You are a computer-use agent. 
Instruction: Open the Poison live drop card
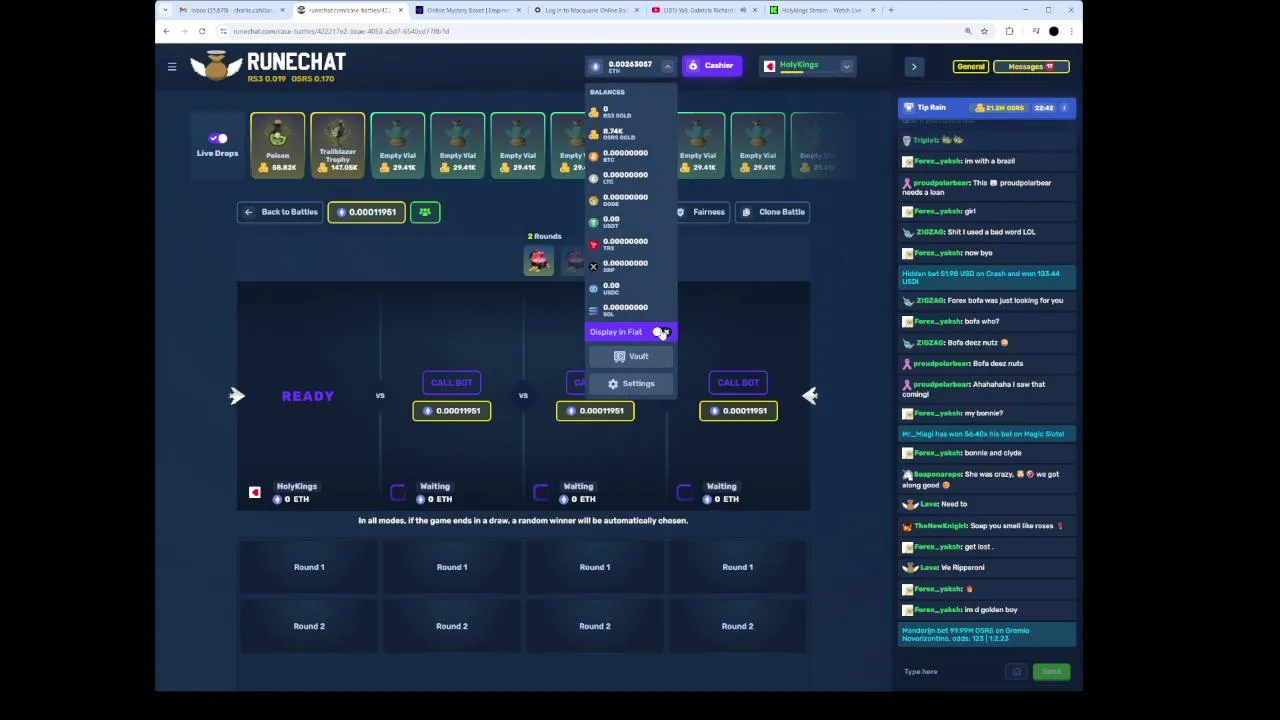pos(277,145)
